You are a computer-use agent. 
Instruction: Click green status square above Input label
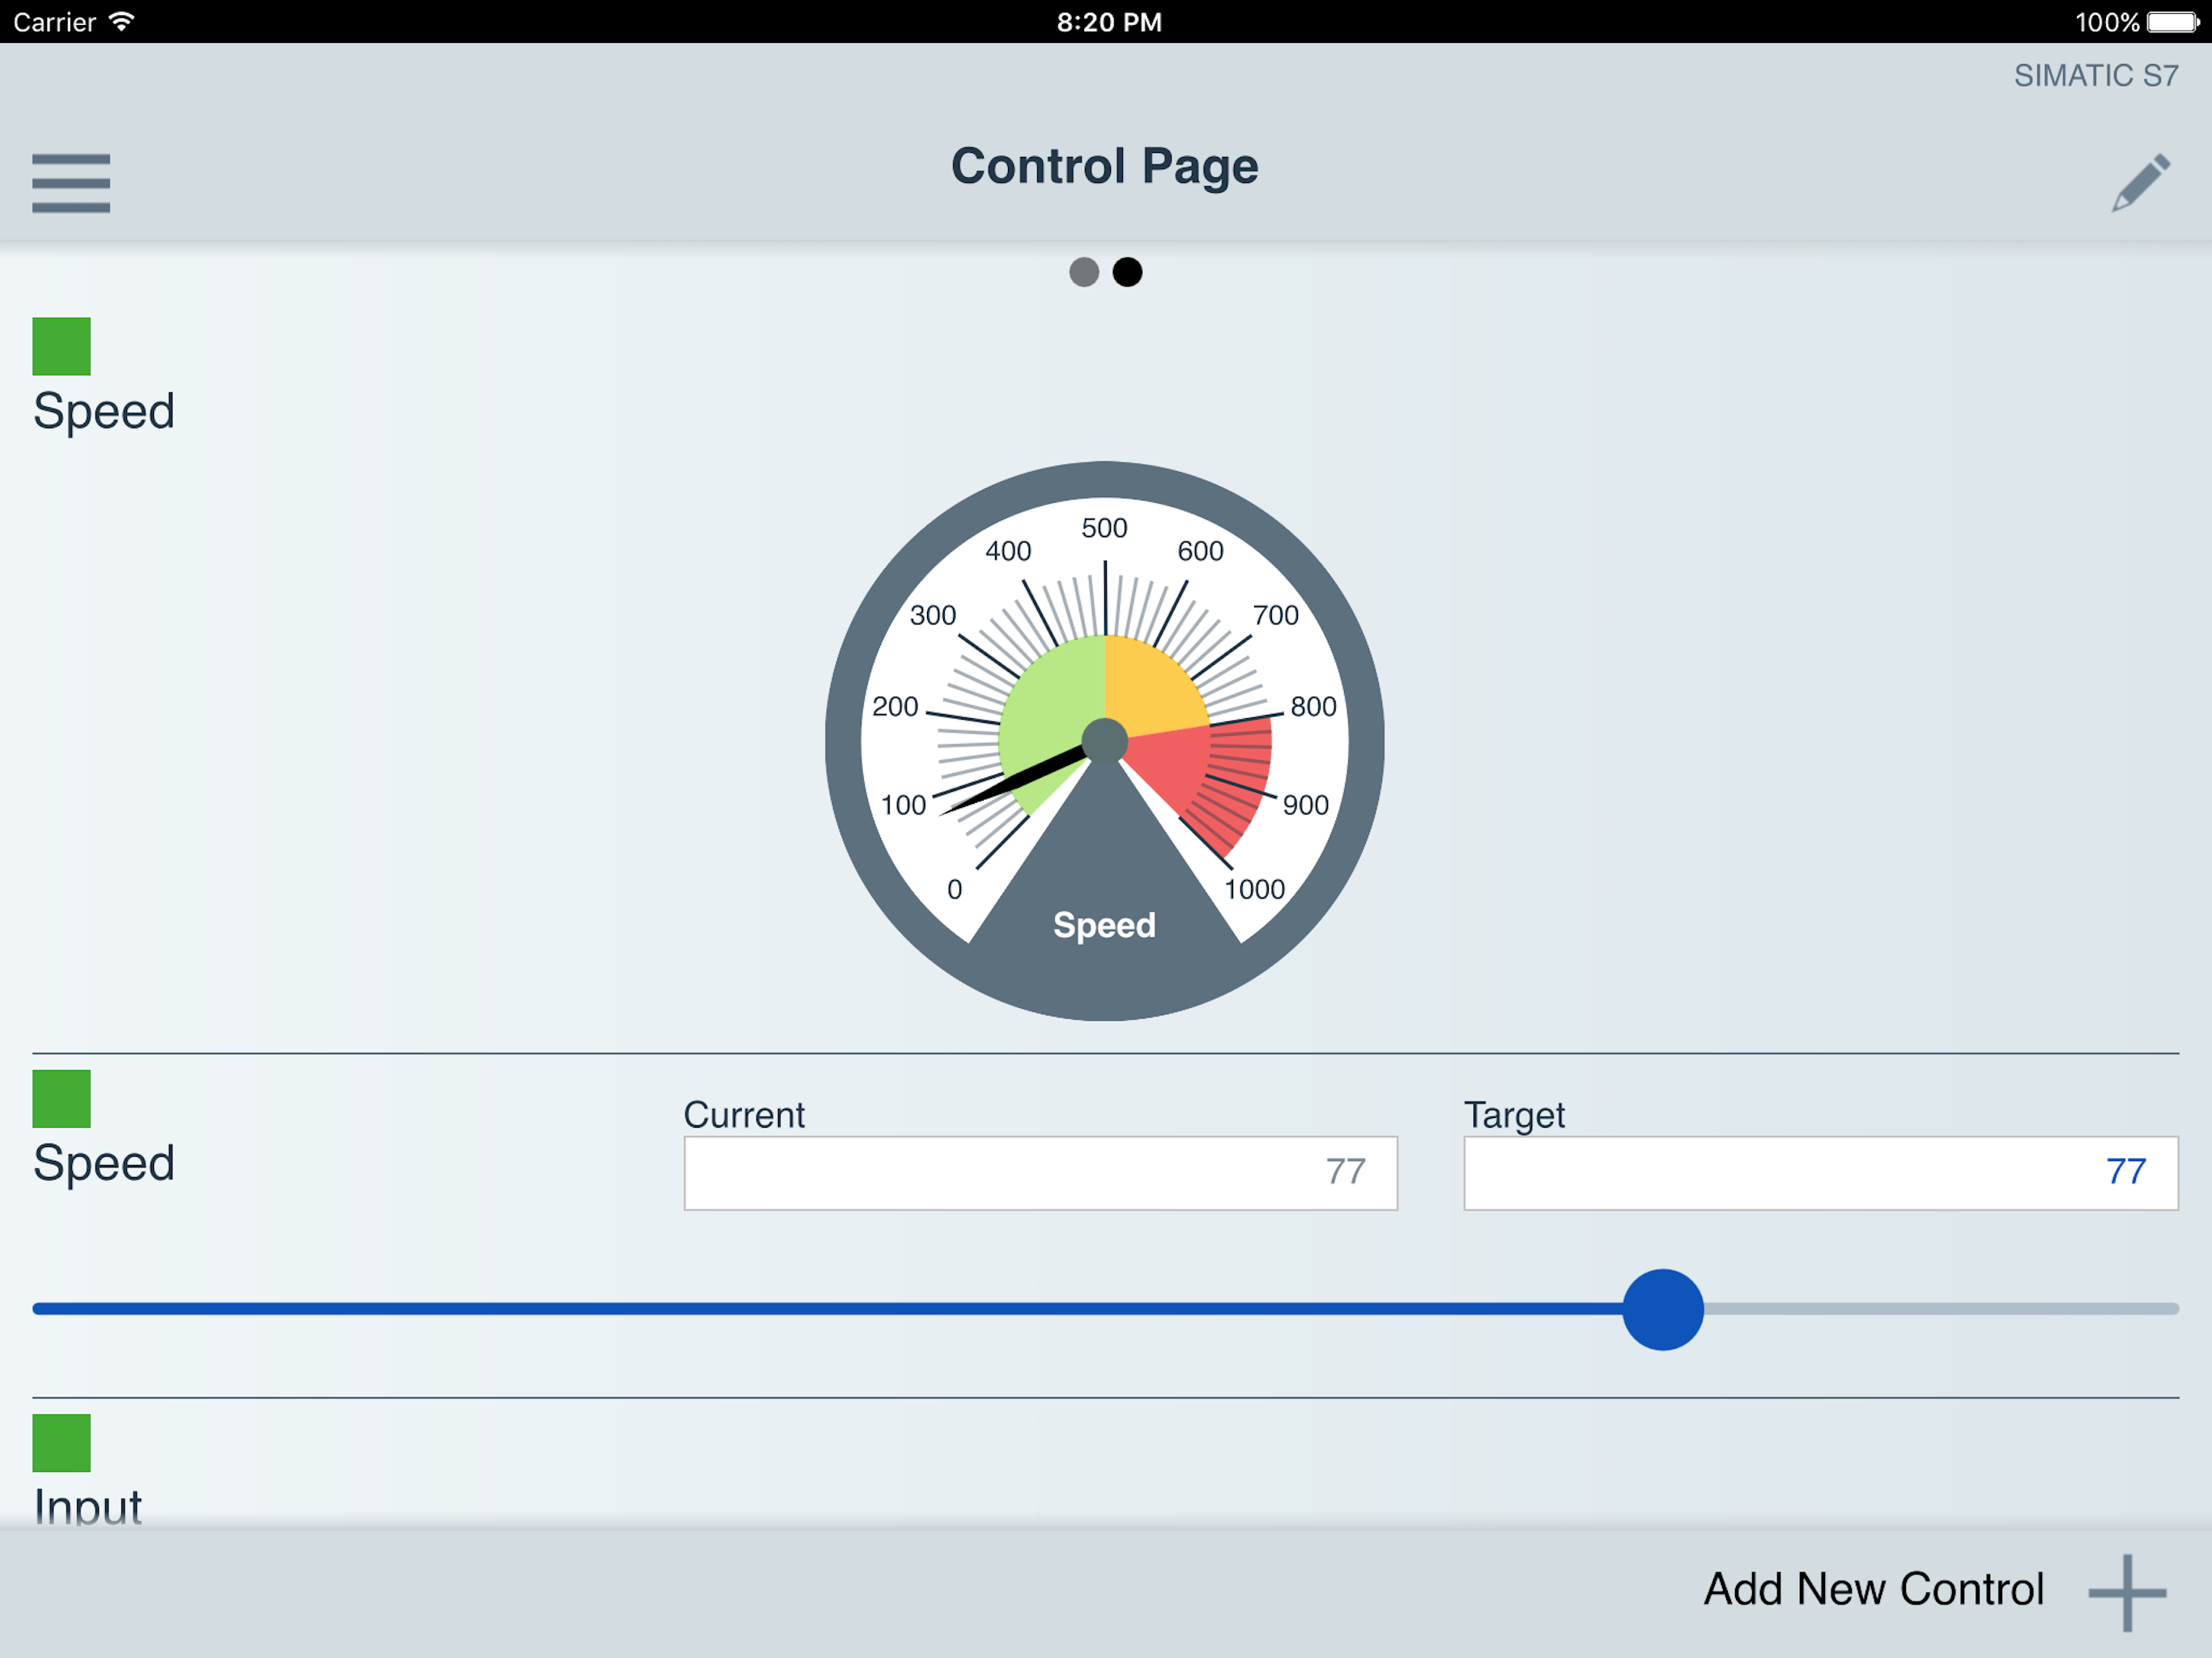coord(62,1442)
